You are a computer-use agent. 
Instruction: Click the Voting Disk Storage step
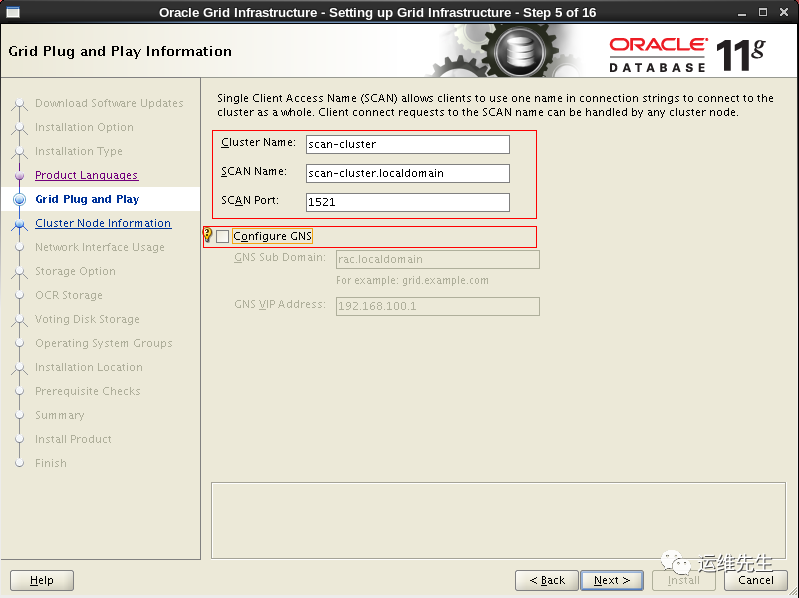point(87,319)
